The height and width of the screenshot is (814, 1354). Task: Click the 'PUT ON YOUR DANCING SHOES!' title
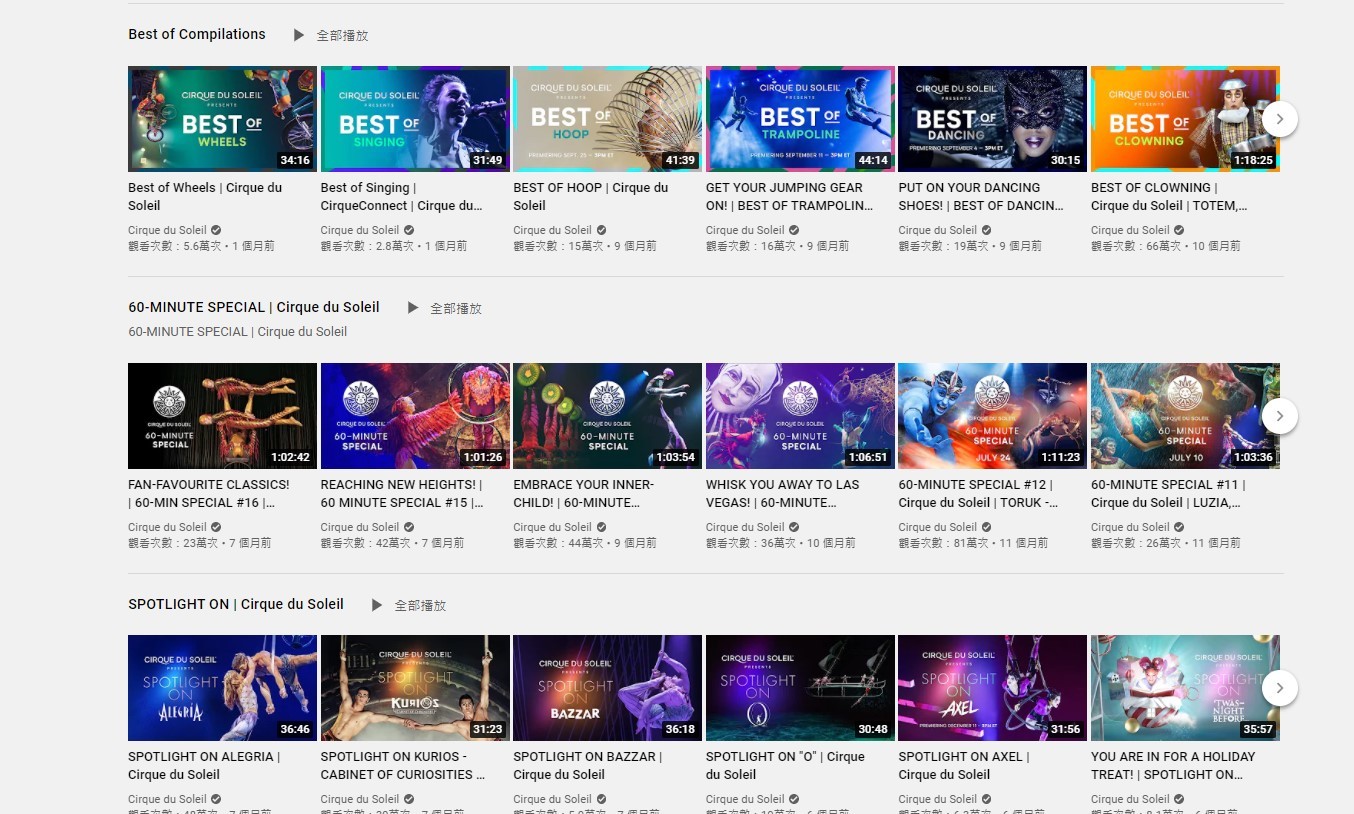(x=981, y=196)
